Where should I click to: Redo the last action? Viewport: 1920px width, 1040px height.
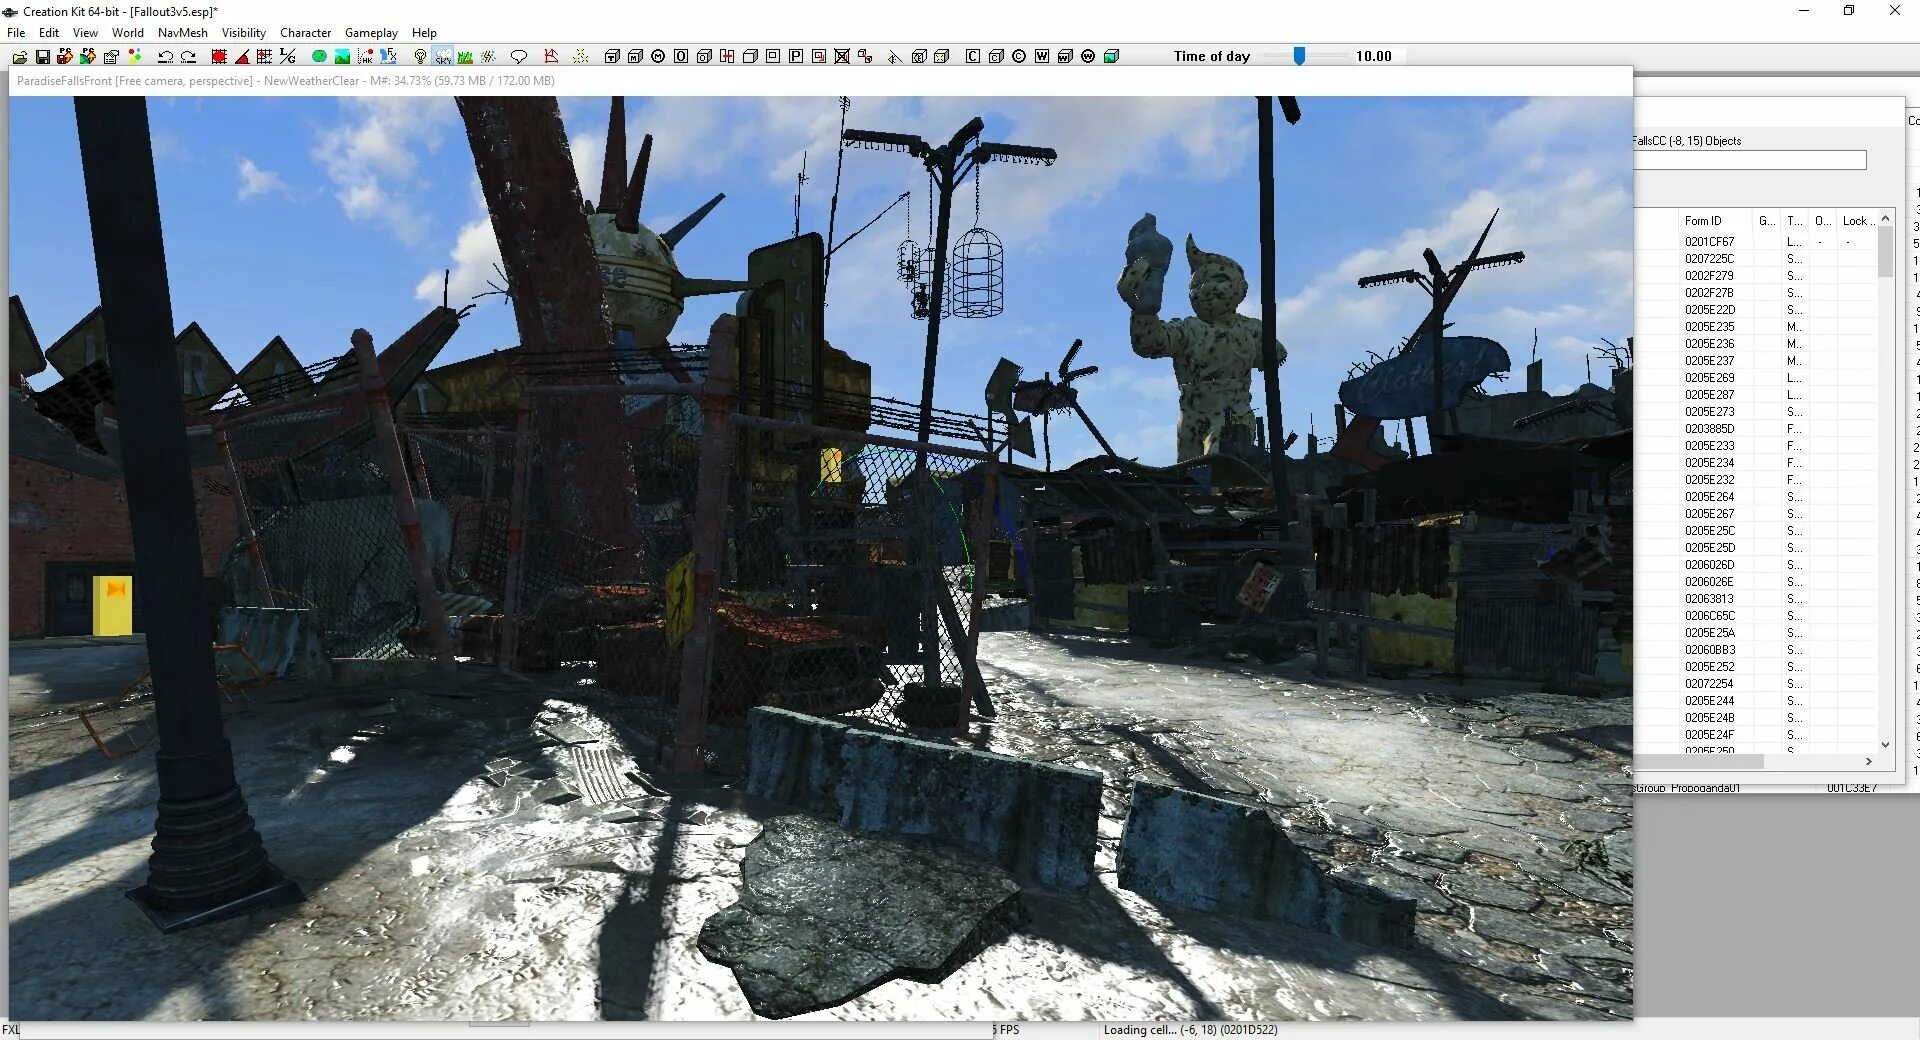click(x=188, y=57)
